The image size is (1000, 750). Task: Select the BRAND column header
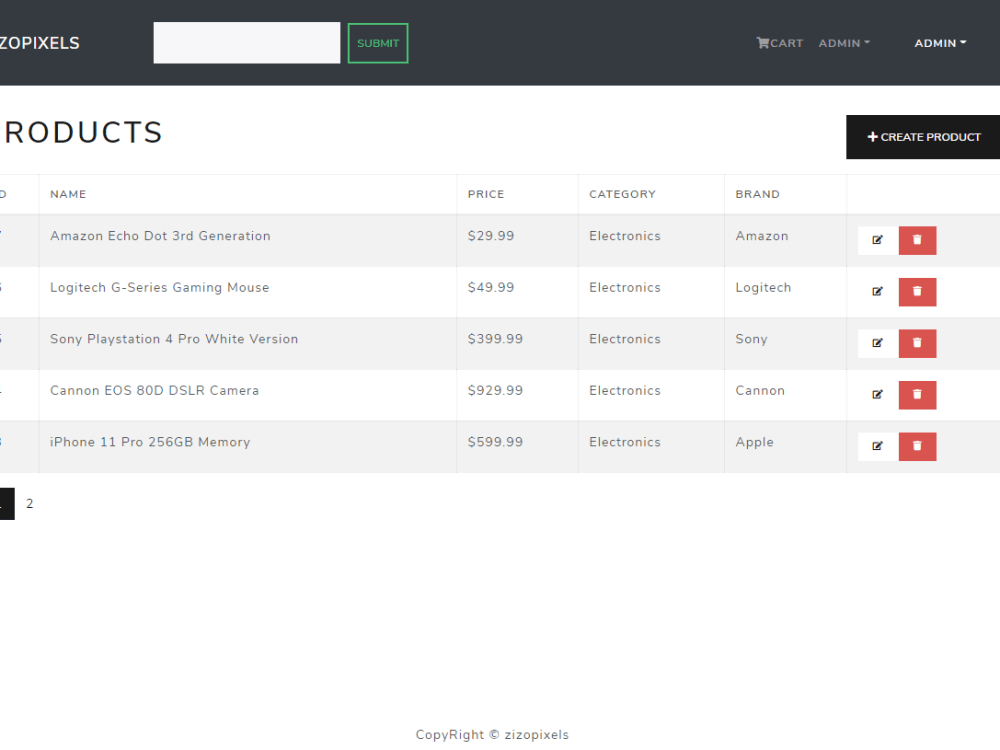pyautogui.click(x=757, y=195)
